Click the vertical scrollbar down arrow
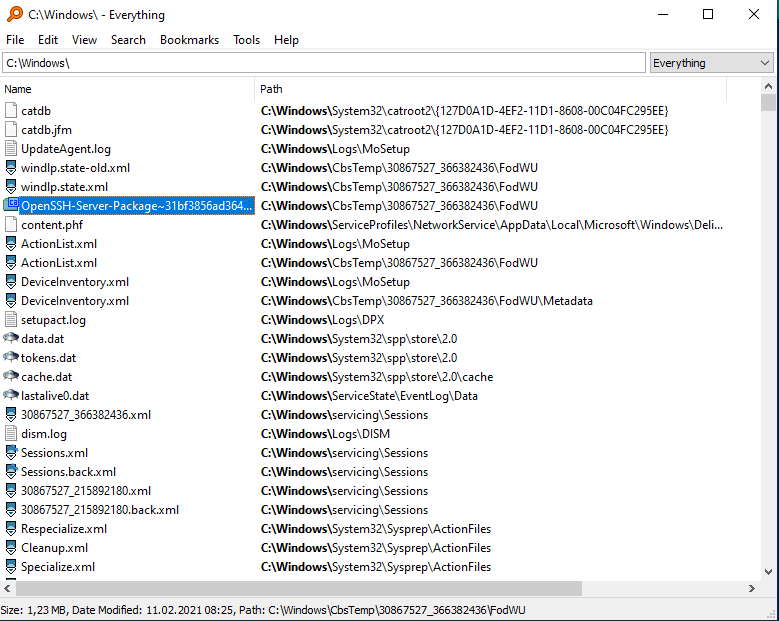The image size is (779, 621). (x=768, y=572)
